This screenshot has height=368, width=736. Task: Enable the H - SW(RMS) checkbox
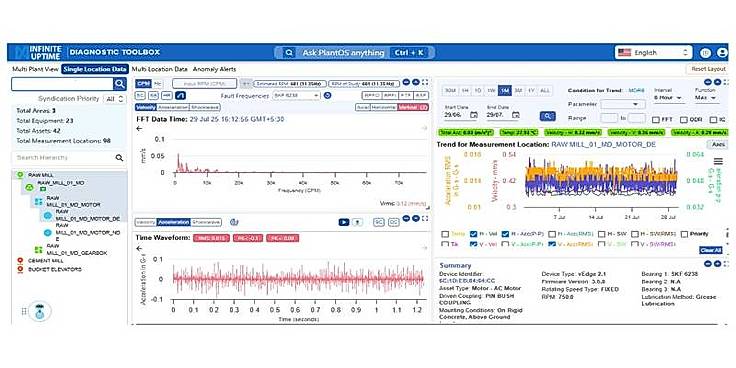tap(635, 234)
